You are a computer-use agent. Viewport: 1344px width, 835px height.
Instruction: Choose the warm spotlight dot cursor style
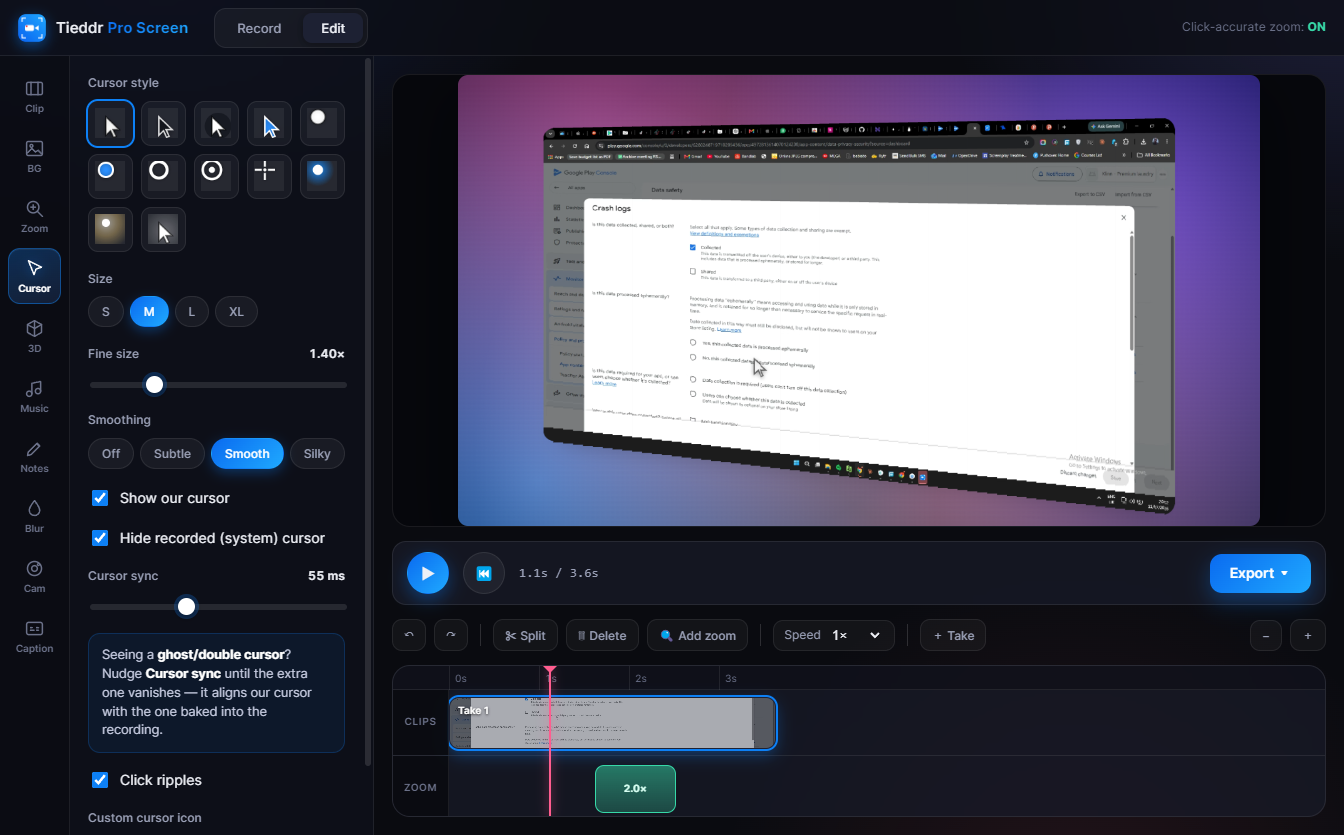tap(110, 229)
